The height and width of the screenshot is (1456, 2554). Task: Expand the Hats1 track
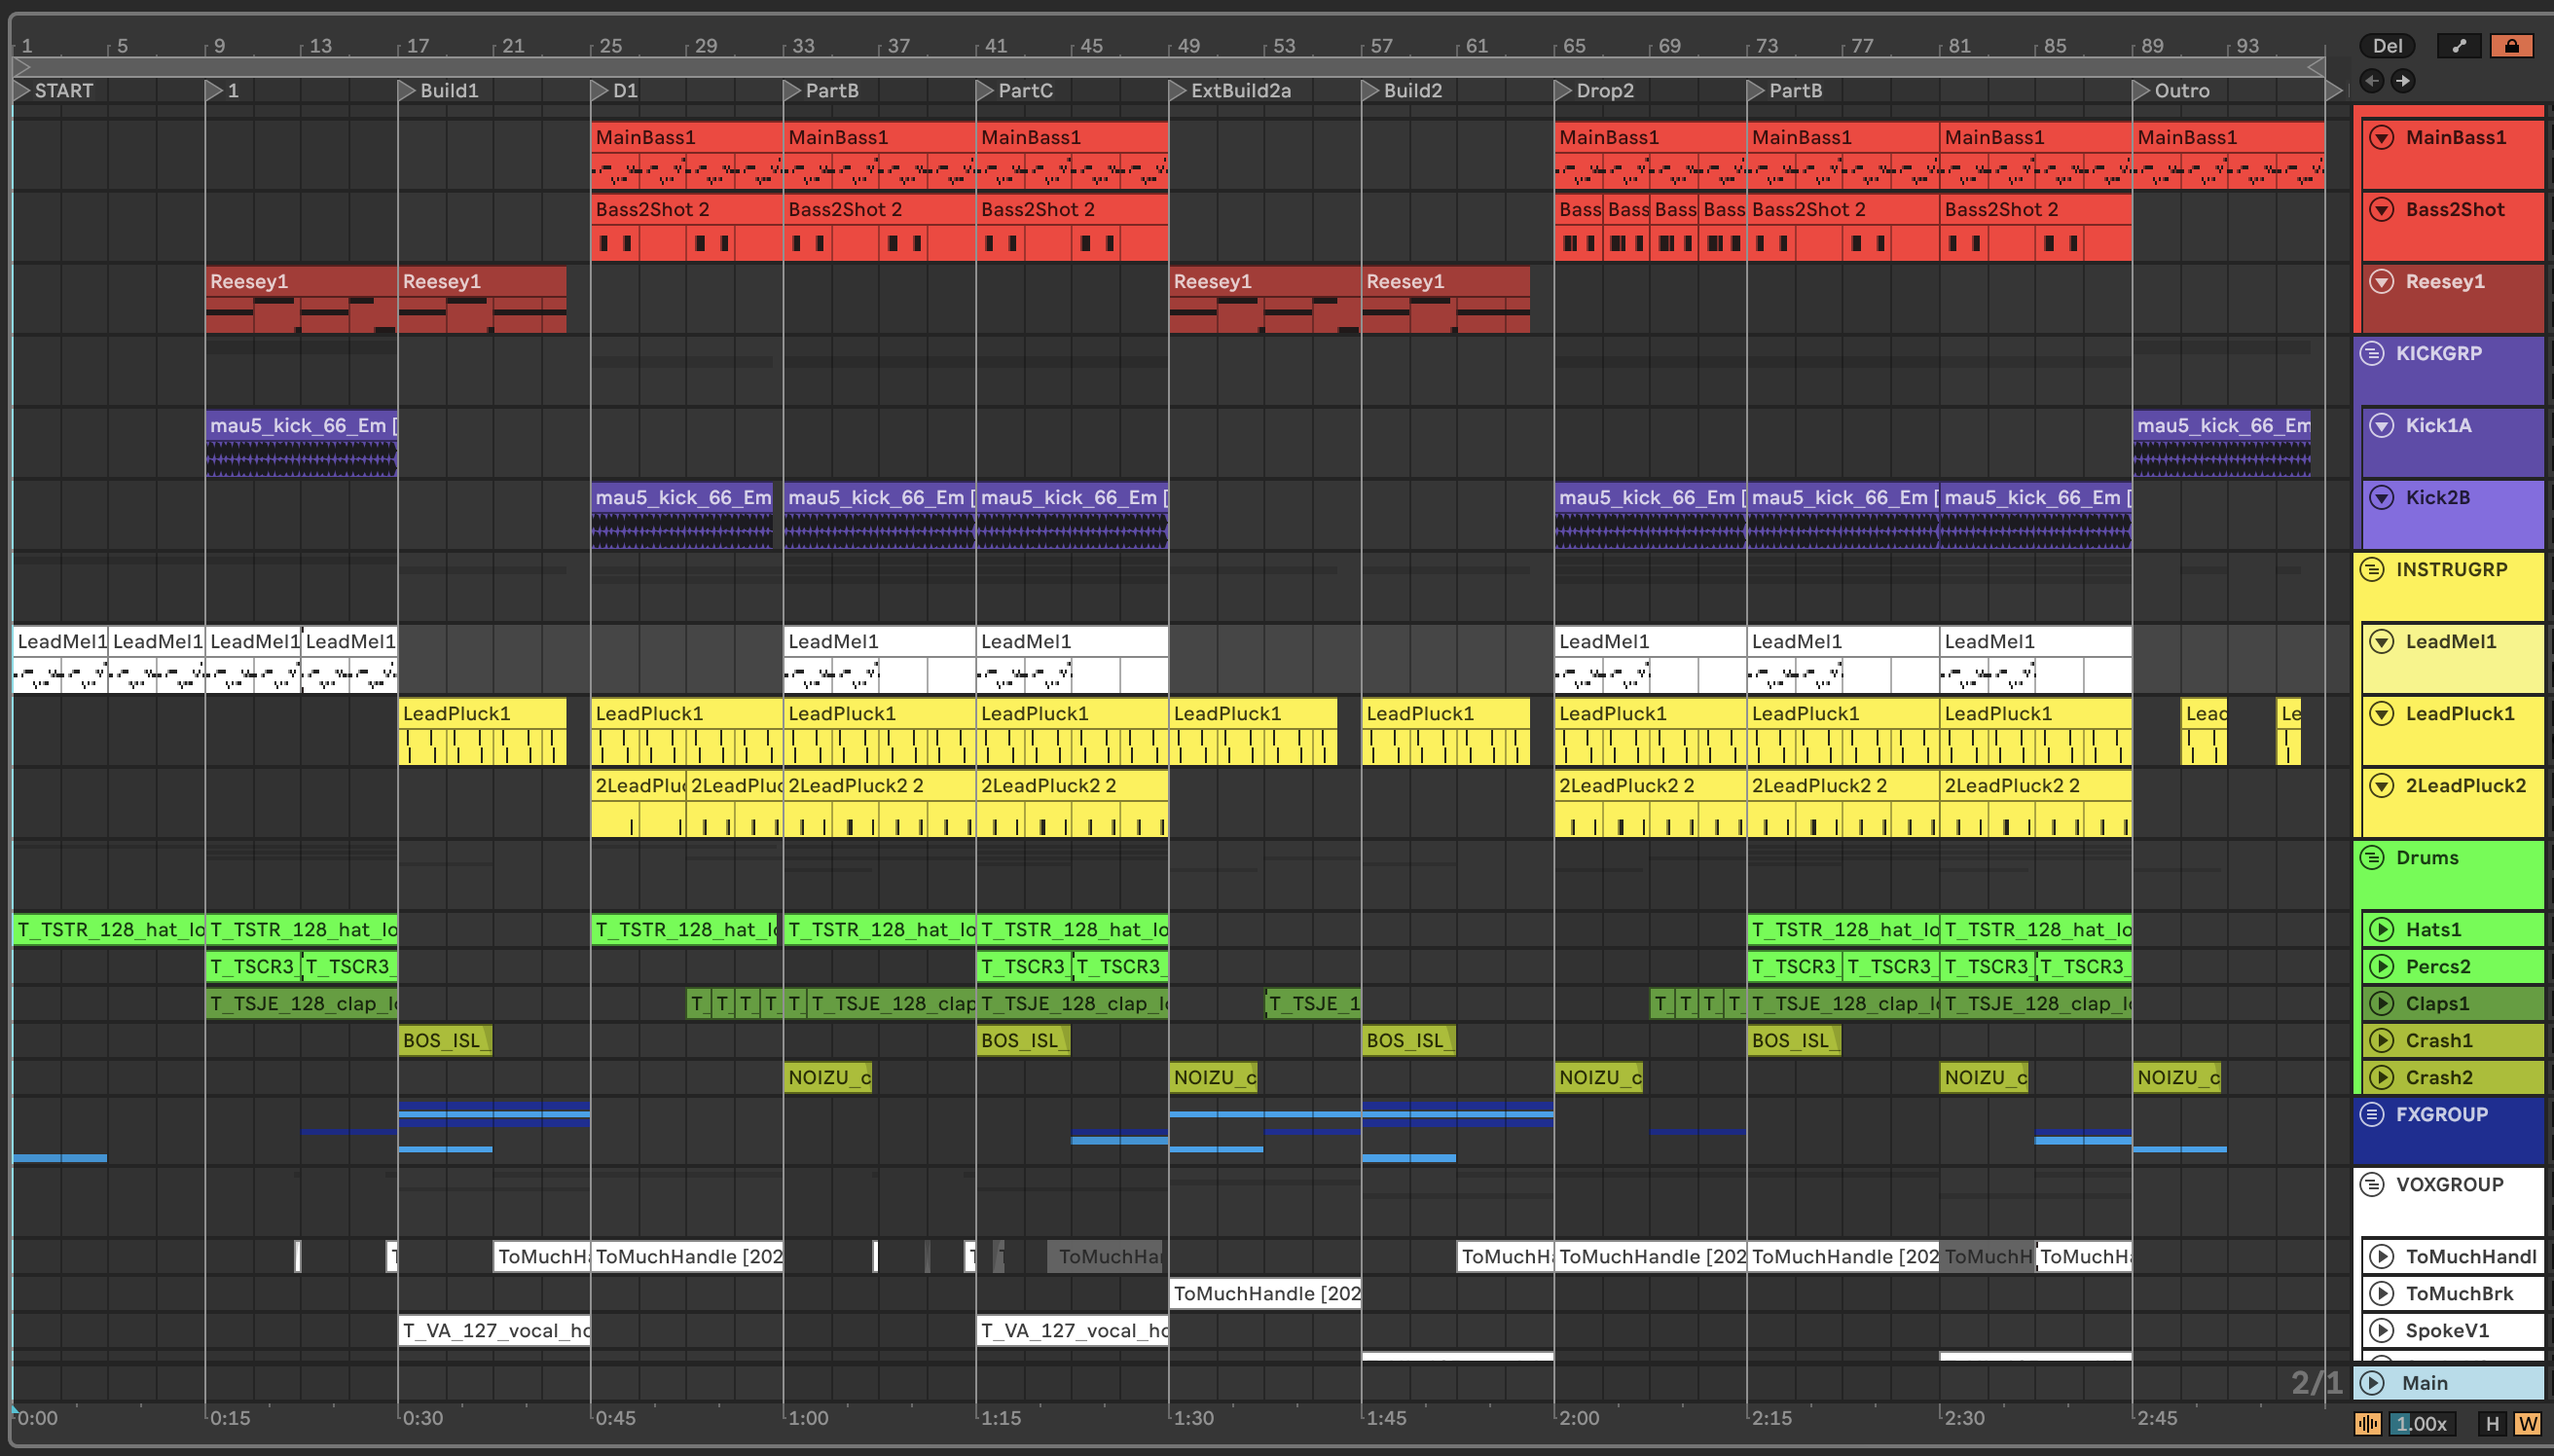[2382, 929]
